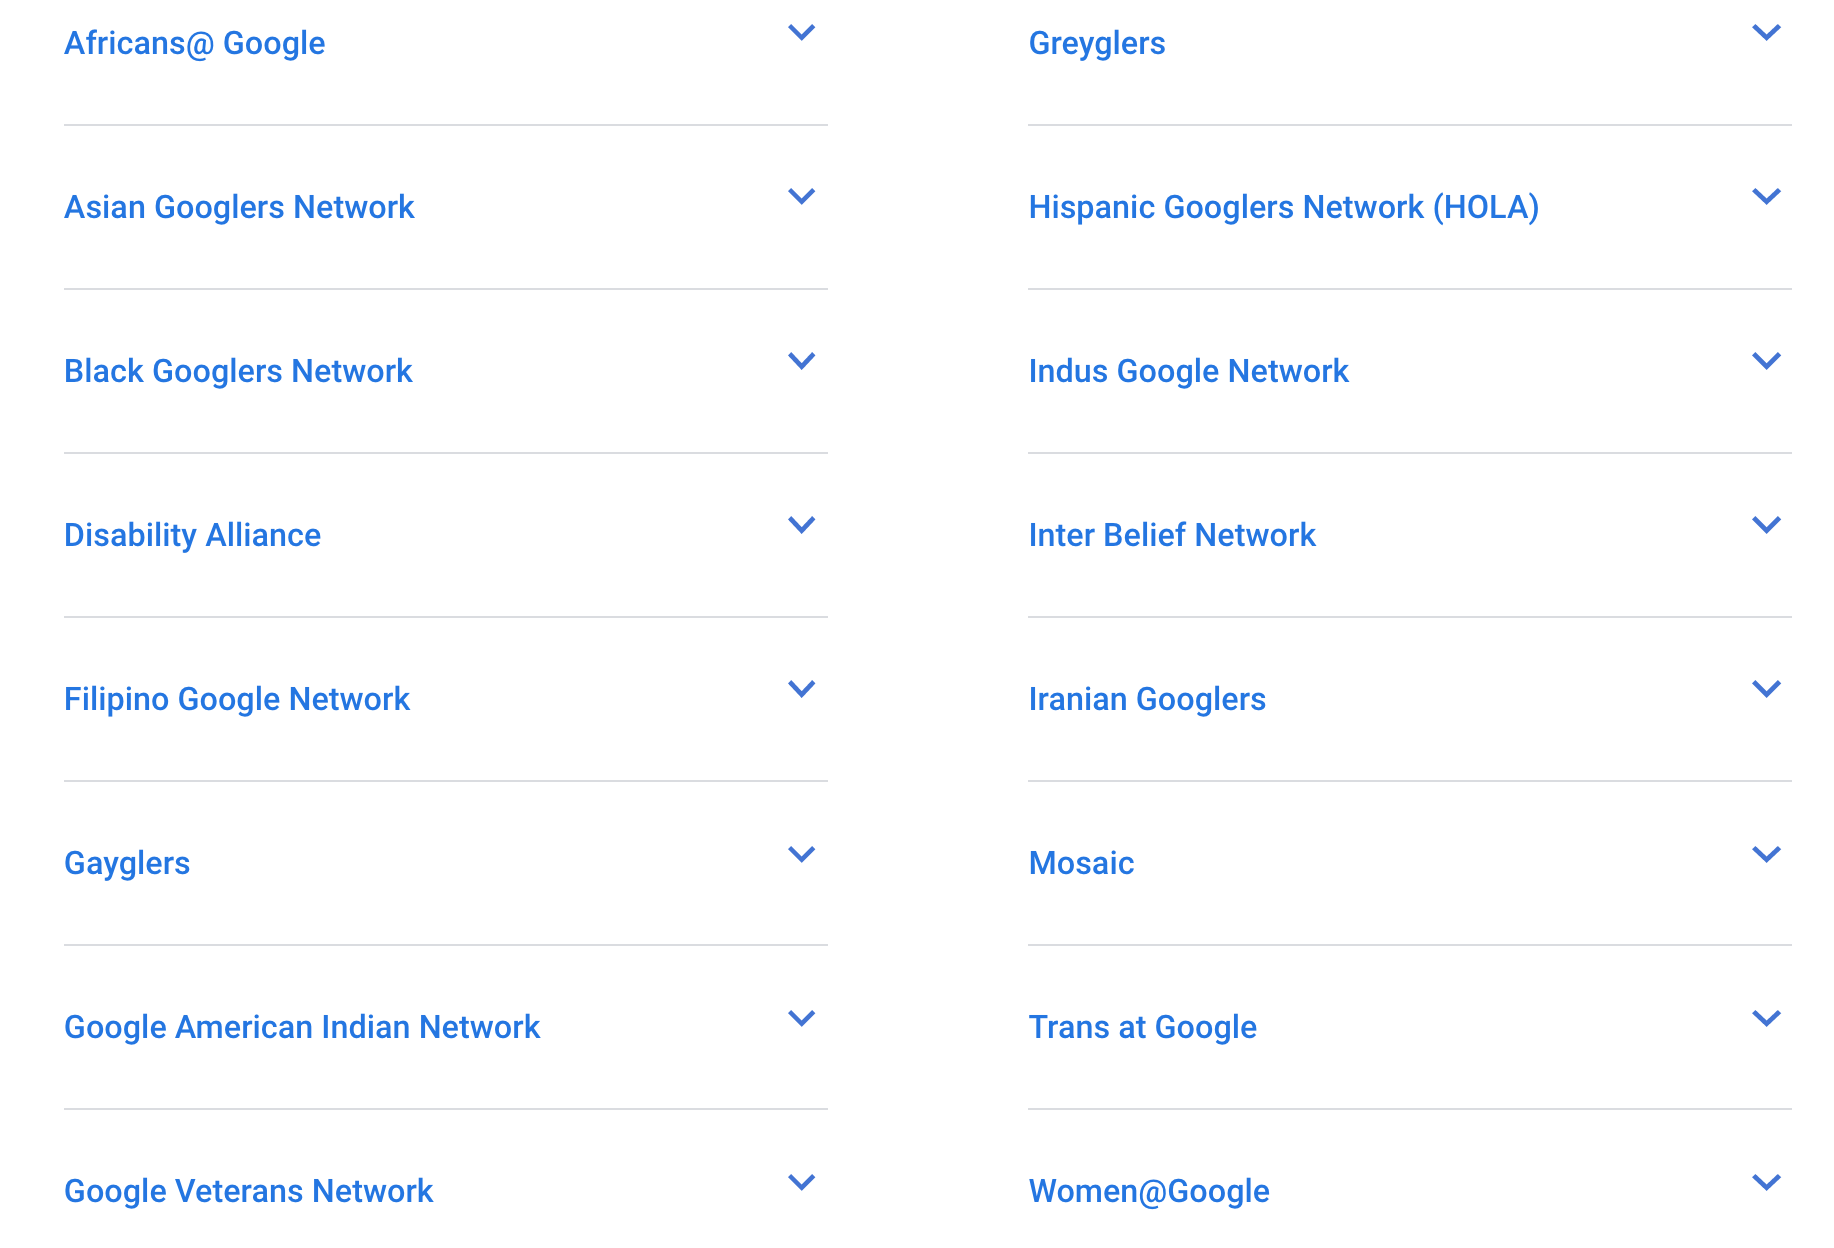This screenshot has width=1834, height=1248.
Task: Toggle the Indus Google Network chevron
Action: click(x=1766, y=361)
